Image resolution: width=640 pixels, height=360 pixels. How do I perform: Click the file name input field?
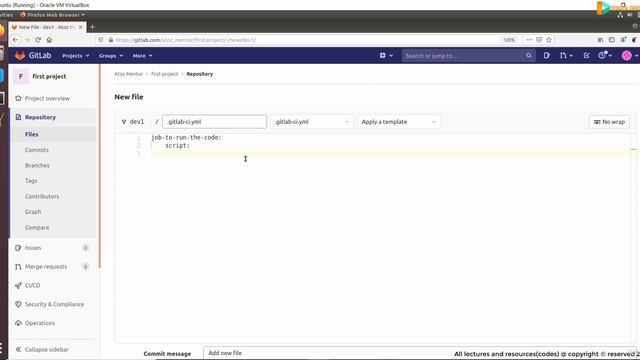click(214, 122)
